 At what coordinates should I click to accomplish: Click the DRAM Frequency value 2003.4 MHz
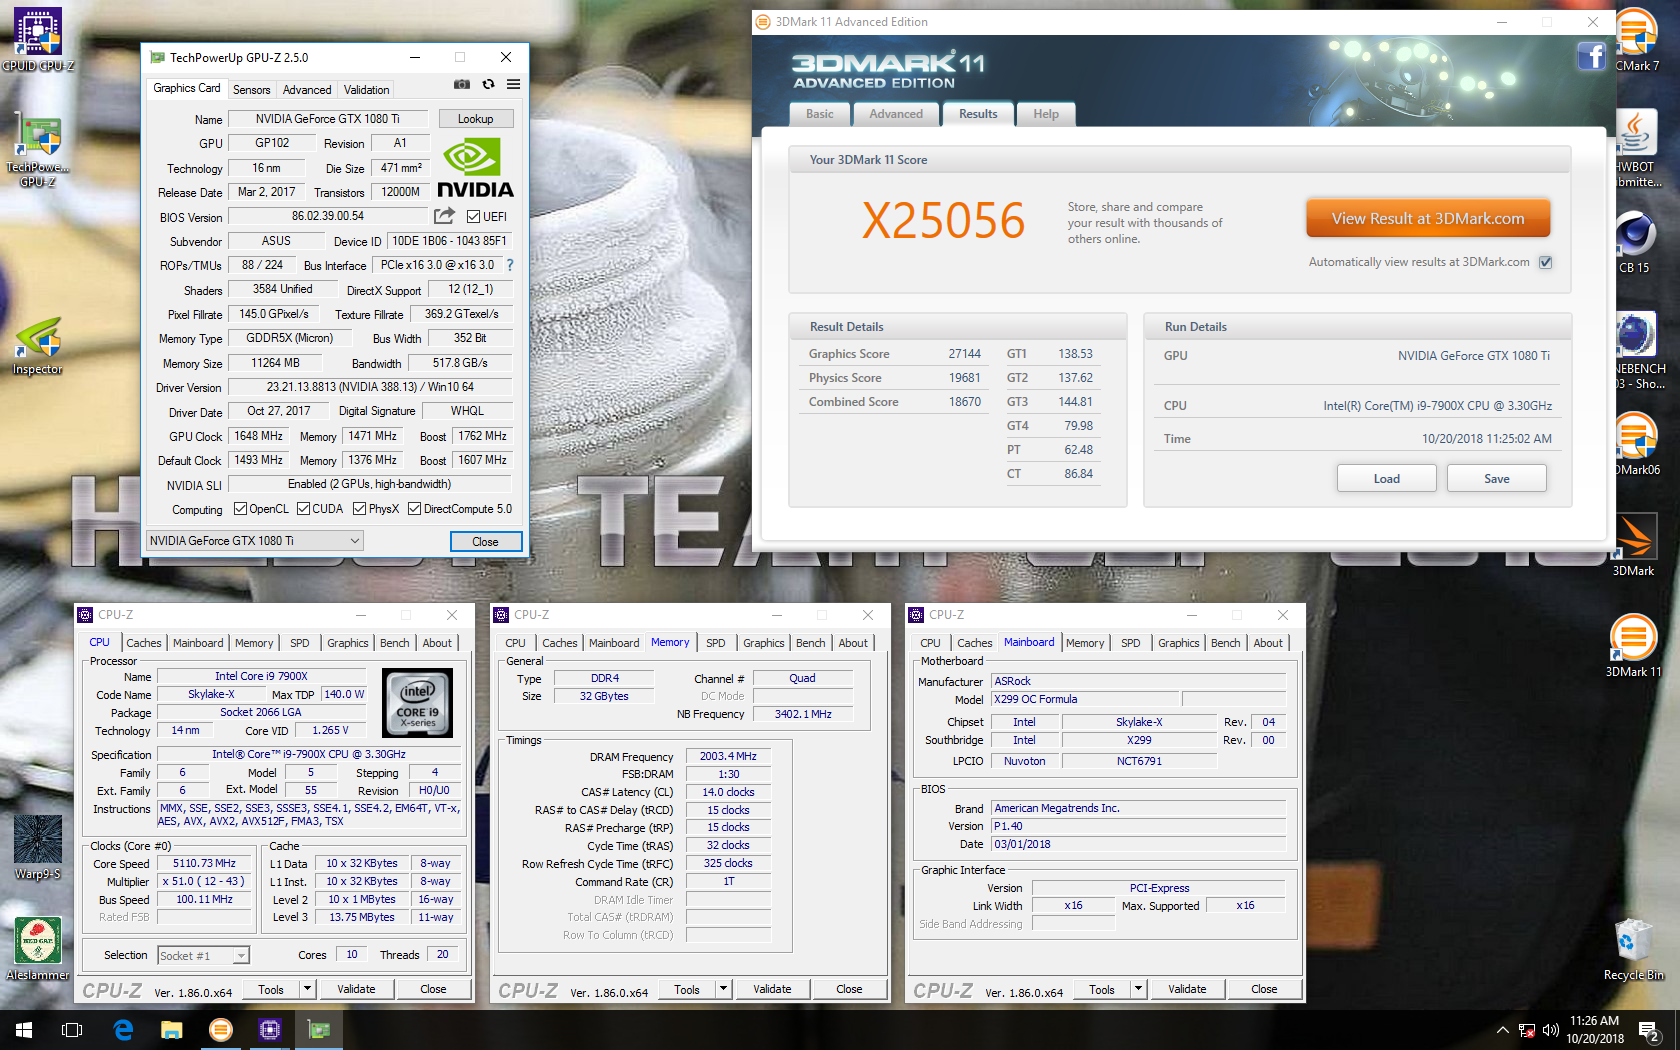728,756
